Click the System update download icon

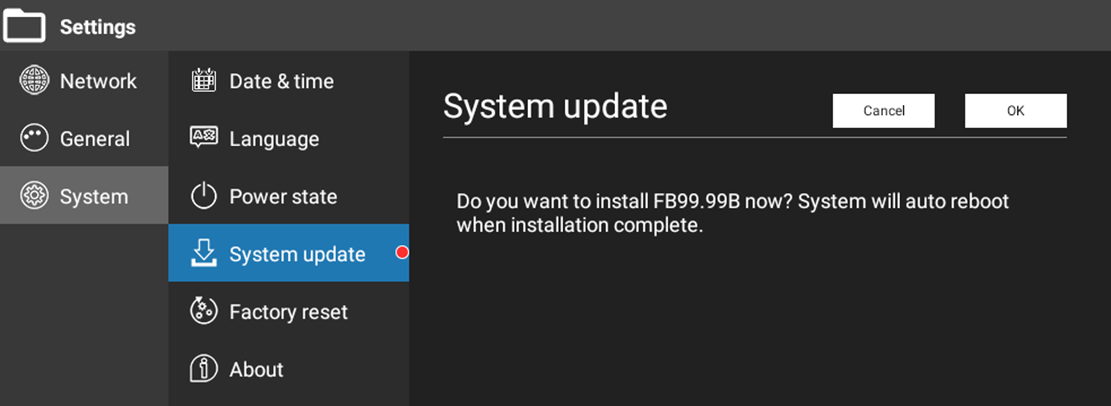204,253
